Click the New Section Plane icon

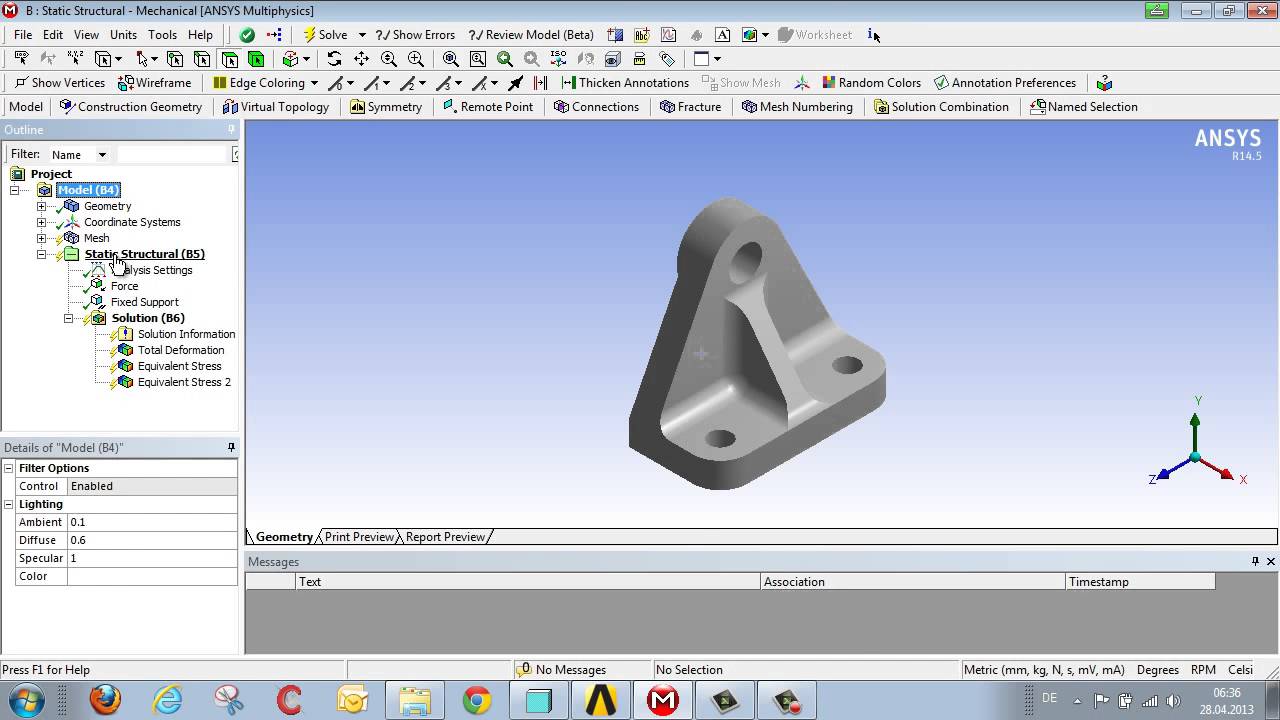tap(616, 35)
